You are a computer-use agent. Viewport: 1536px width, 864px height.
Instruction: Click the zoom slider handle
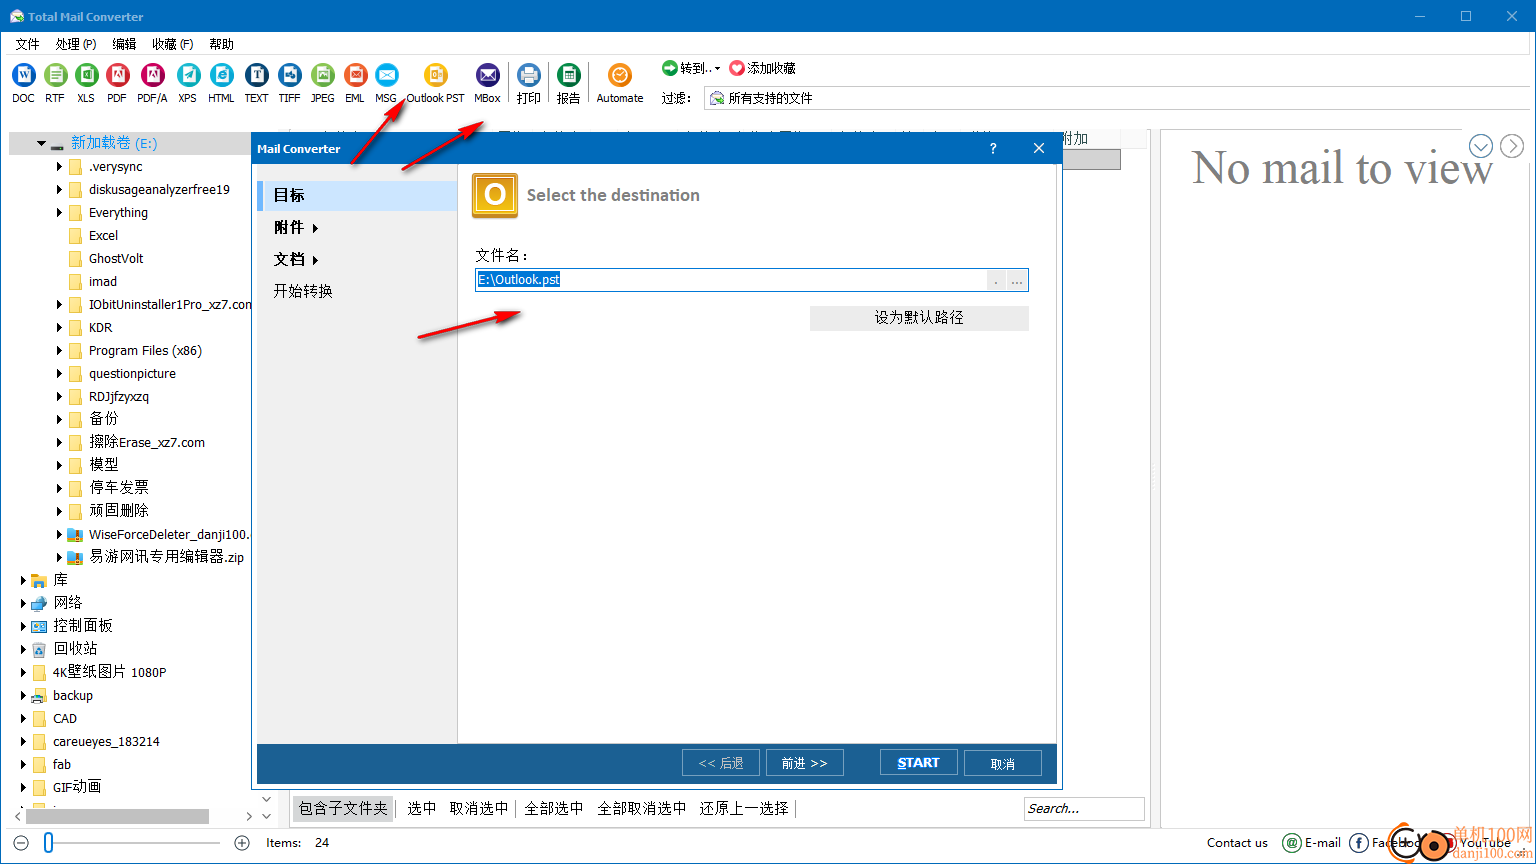[x=48, y=843]
